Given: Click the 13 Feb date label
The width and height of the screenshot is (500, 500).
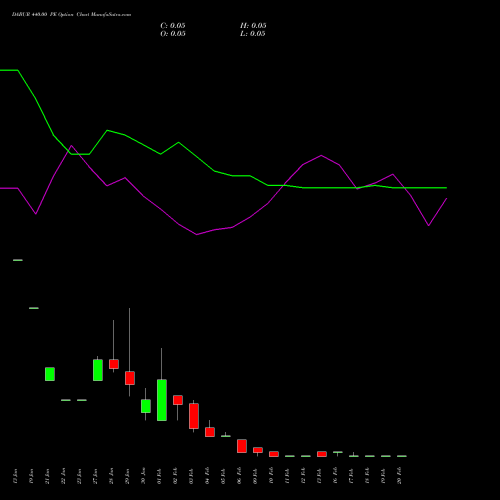Looking at the screenshot, I should (320, 476).
